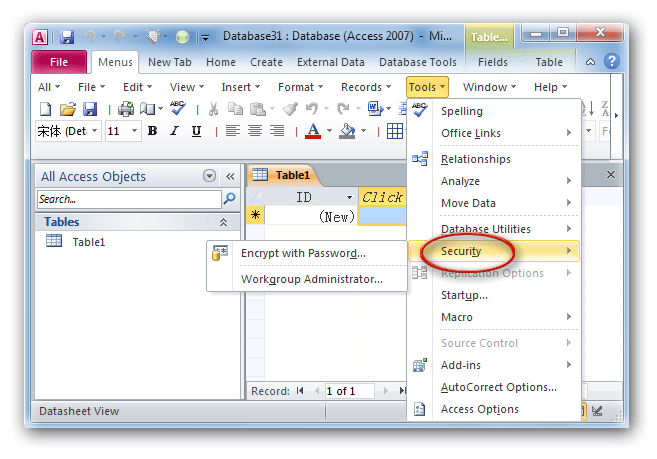Image resolution: width=657 pixels, height=459 pixels.
Task: Collapse the navigation pane with shutter button
Action: (x=230, y=176)
